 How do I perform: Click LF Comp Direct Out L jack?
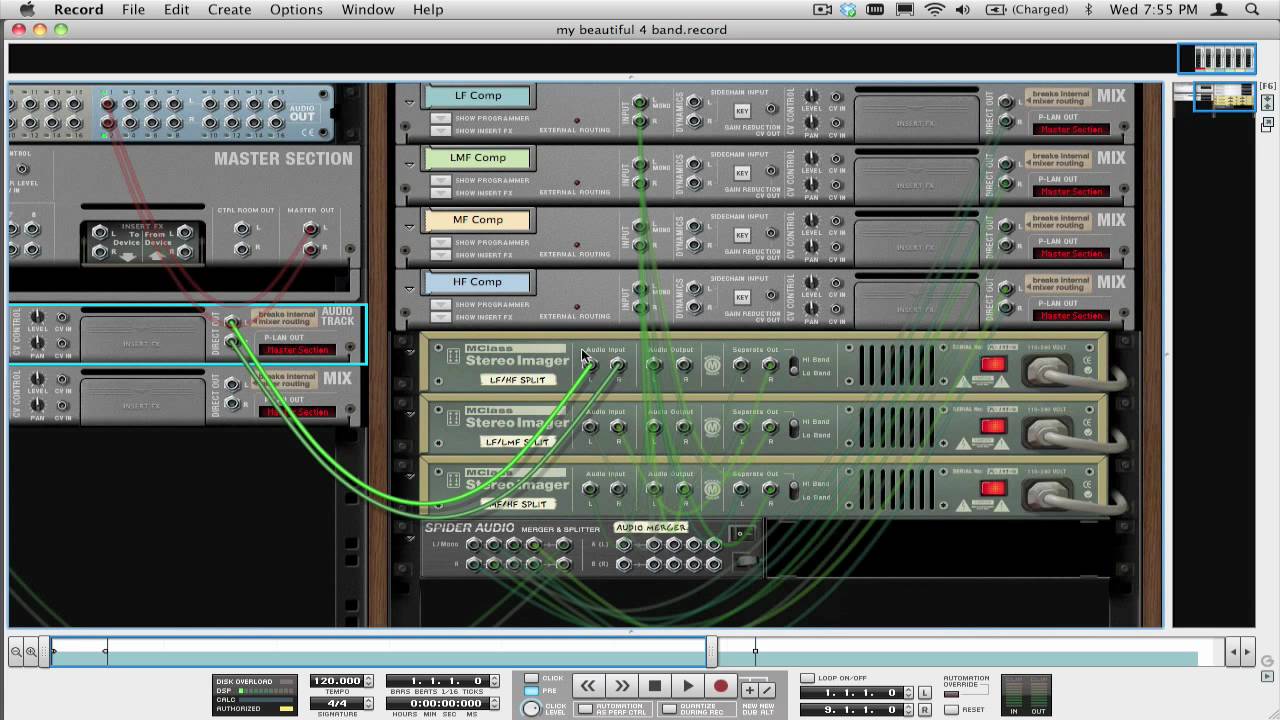pos(1006,101)
